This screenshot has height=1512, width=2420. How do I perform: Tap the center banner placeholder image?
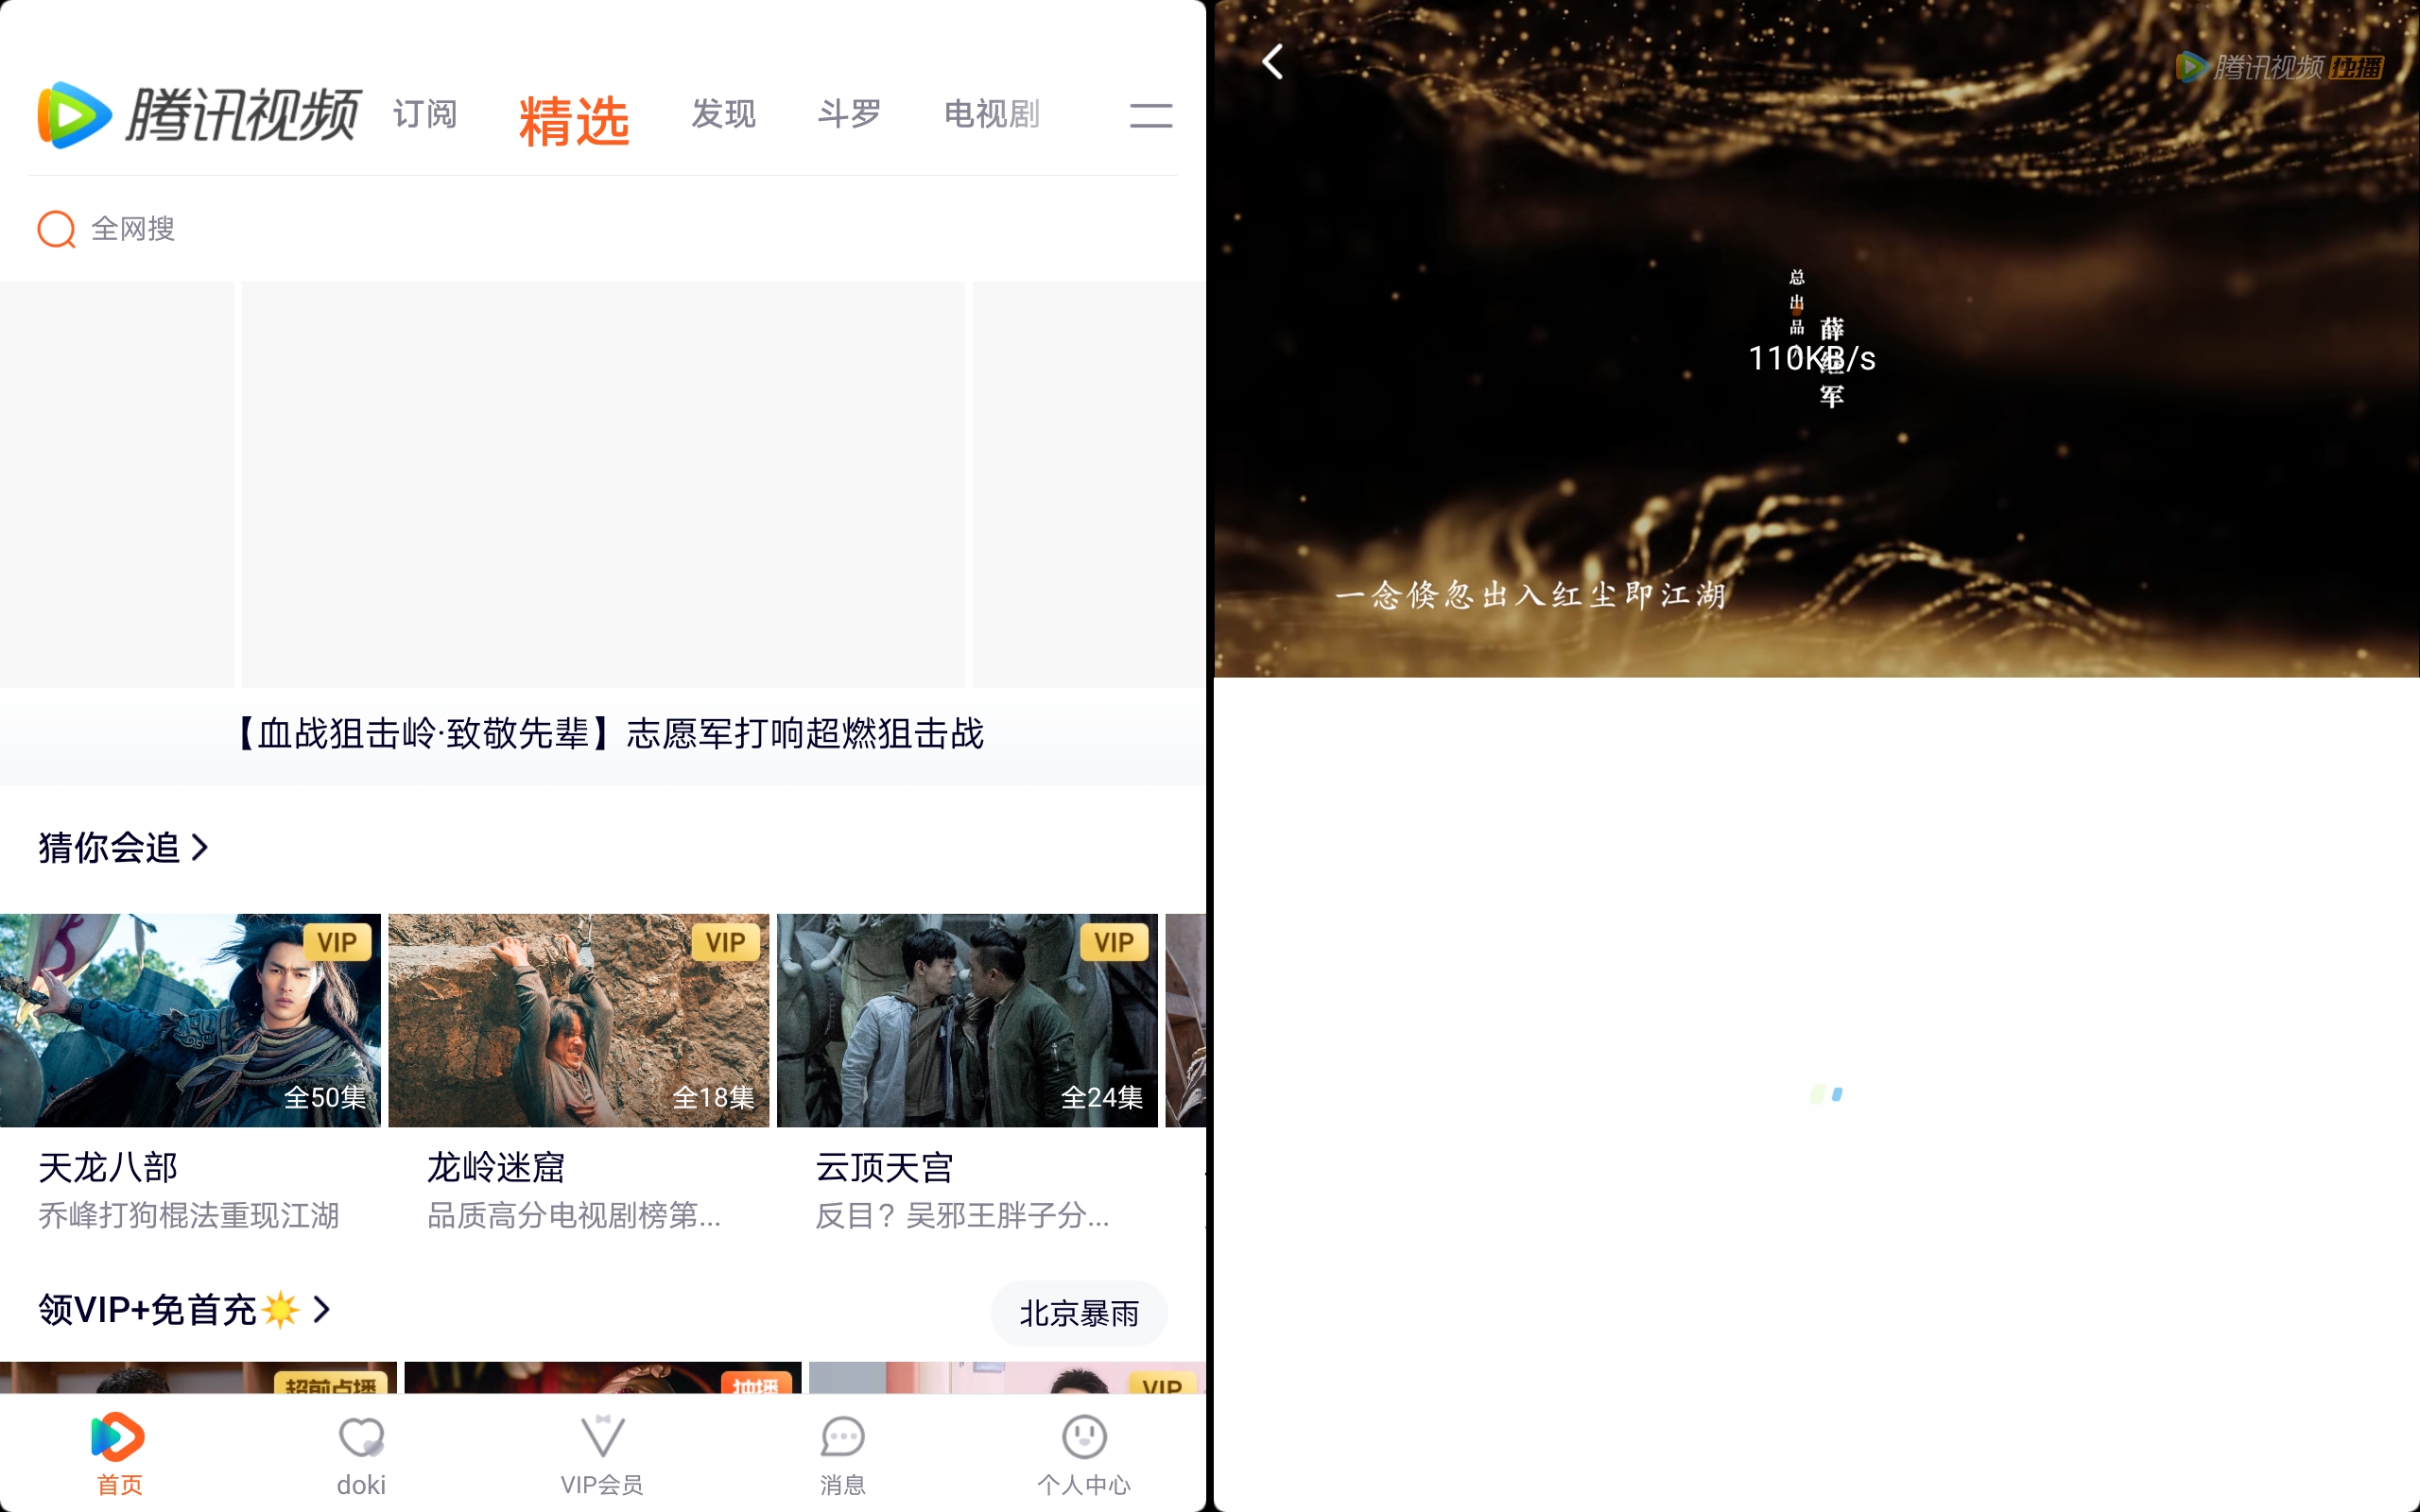tap(603, 484)
